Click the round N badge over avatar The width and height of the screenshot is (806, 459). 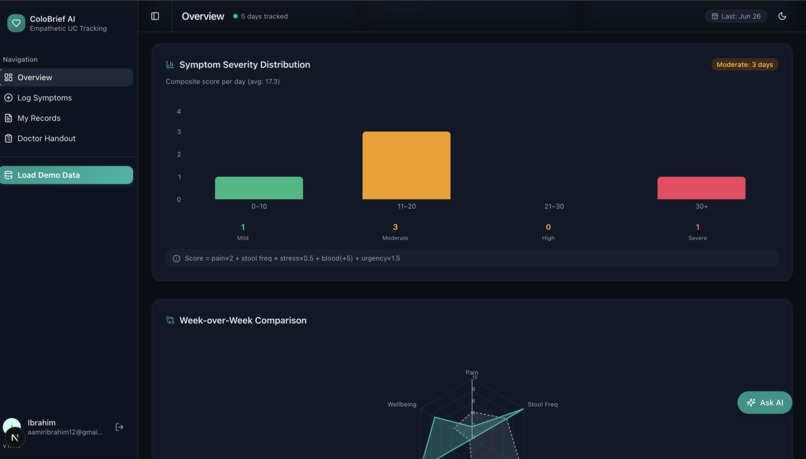point(14,437)
